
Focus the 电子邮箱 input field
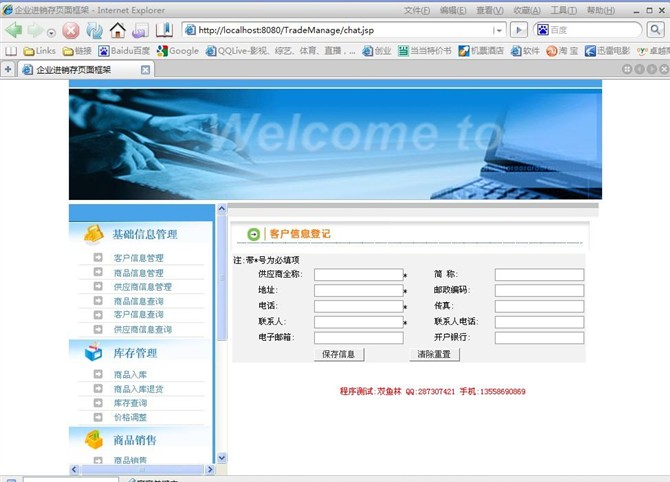click(359, 338)
